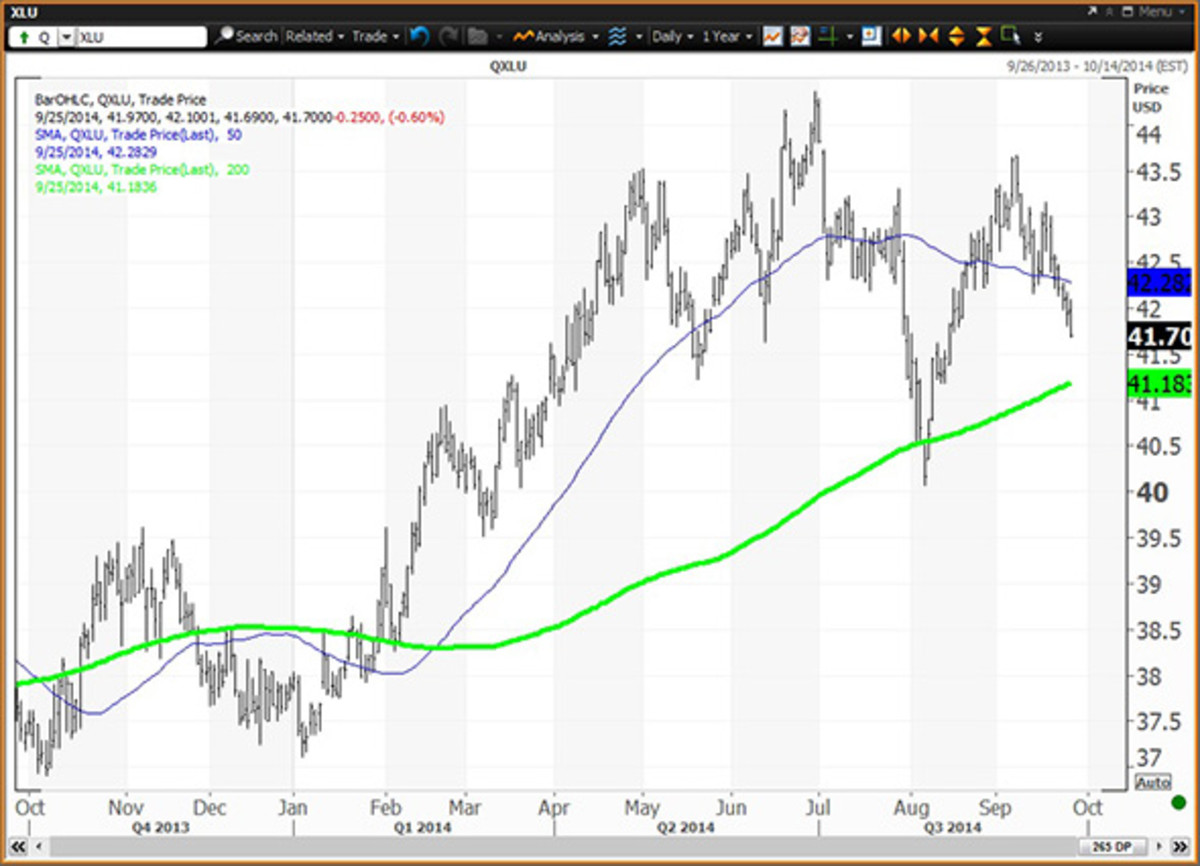1200x866 pixels.
Task: Expand the Q instrument type dropdown arrow
Action: (x=66, y=37)
